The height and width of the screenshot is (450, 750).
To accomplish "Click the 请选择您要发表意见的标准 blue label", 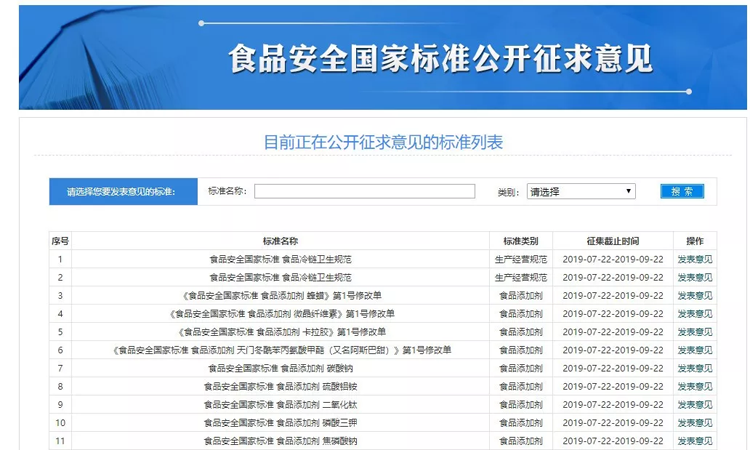I will 121,192.
